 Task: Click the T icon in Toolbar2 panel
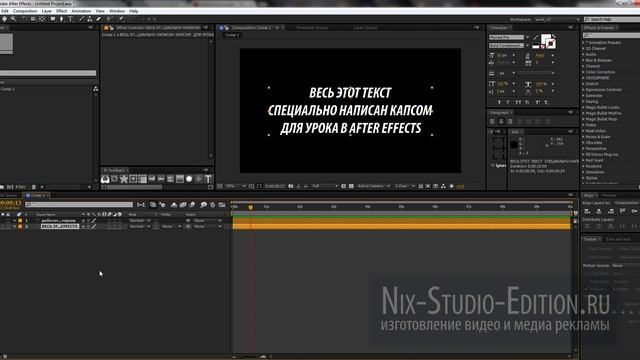coord(208,179)
